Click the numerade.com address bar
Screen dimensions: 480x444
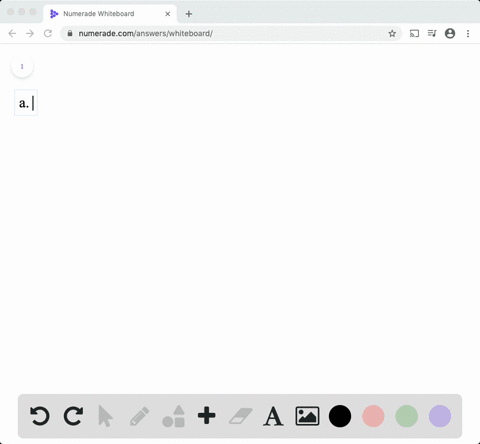[231, 33]
